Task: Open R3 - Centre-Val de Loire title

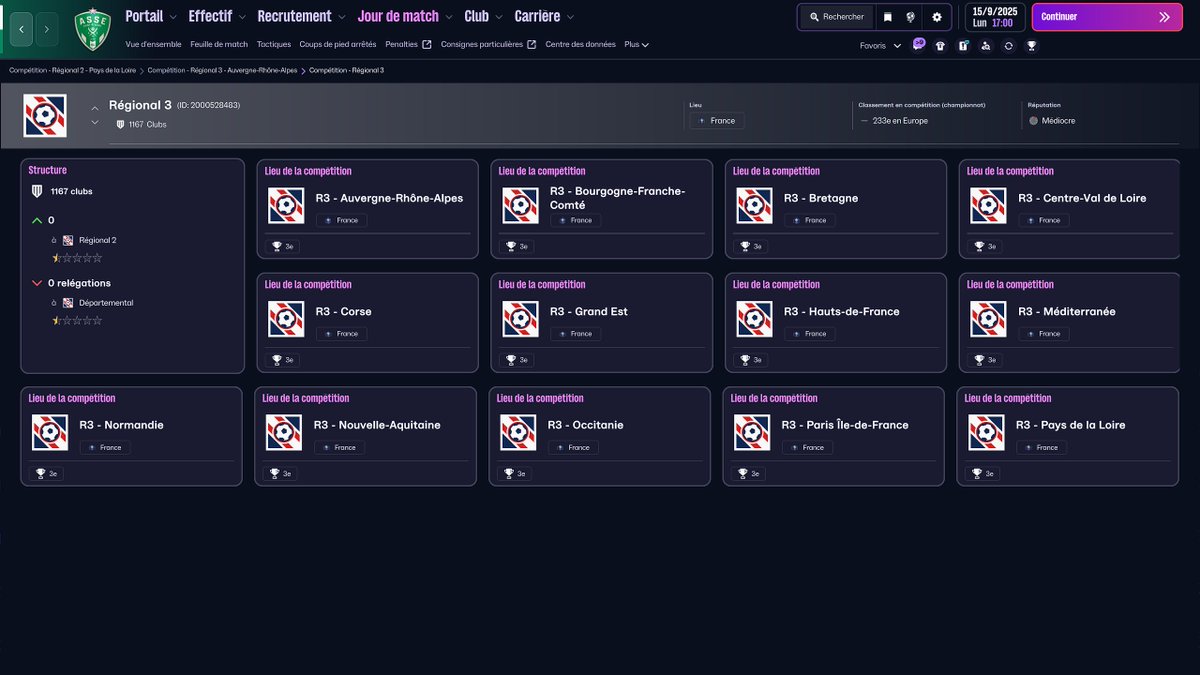Action: [x=1082, y=198]
